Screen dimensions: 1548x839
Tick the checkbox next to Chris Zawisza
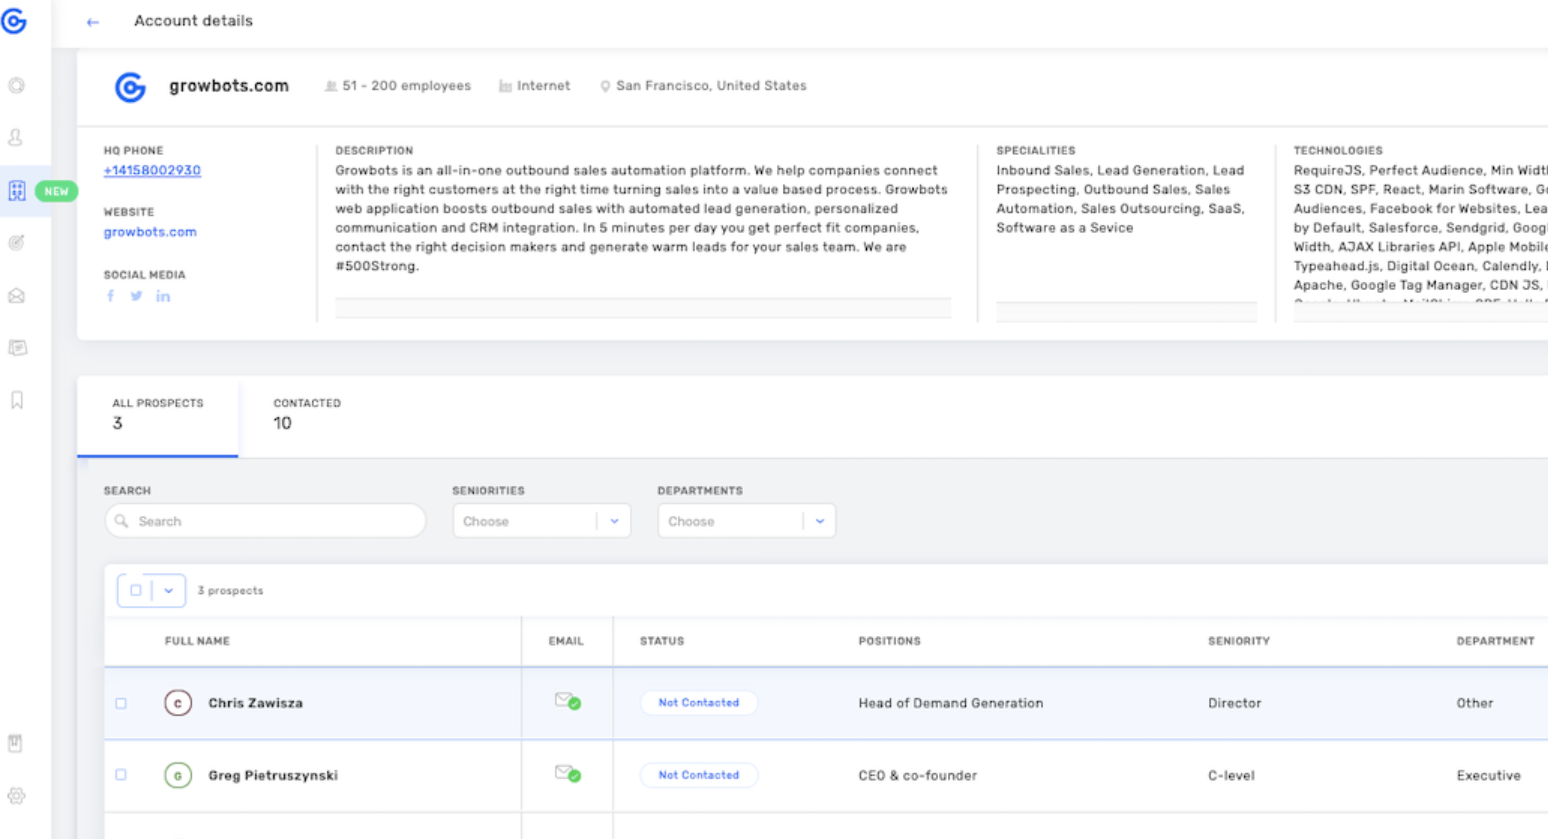click(x=121, y=703)
